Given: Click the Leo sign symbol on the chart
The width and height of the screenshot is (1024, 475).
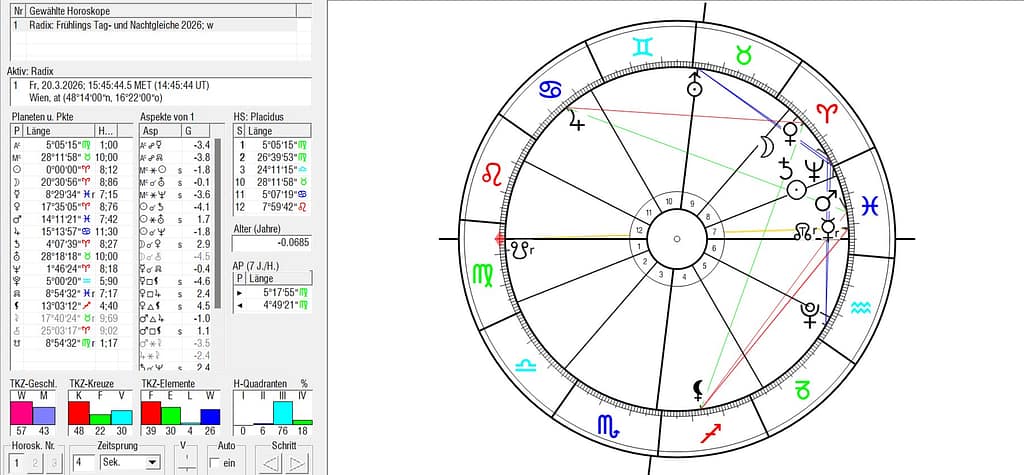Looking at the screenshot, I should click(x=493, y=177).
